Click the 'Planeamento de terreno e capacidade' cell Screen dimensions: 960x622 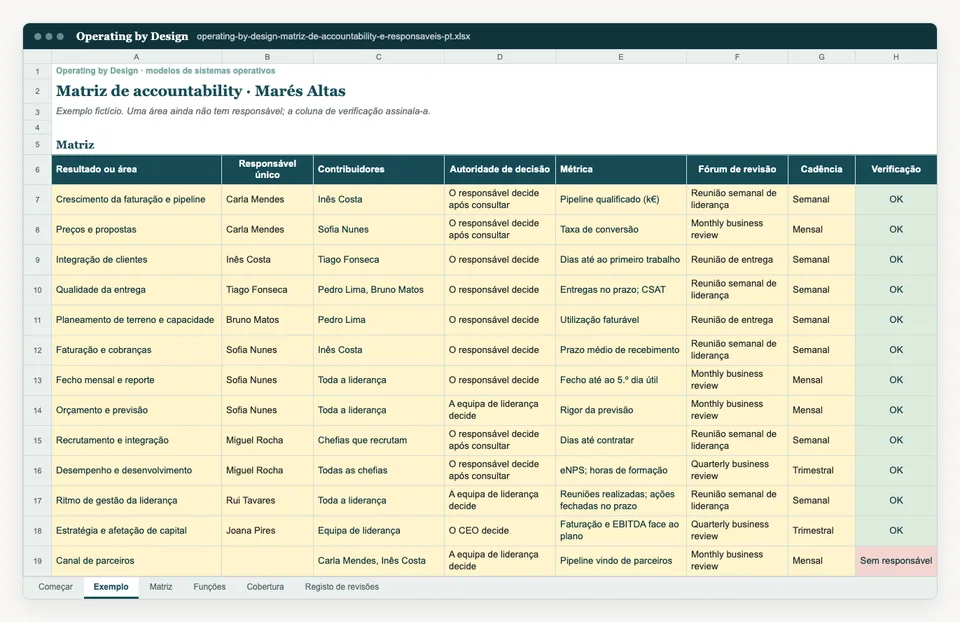point(137,320)
